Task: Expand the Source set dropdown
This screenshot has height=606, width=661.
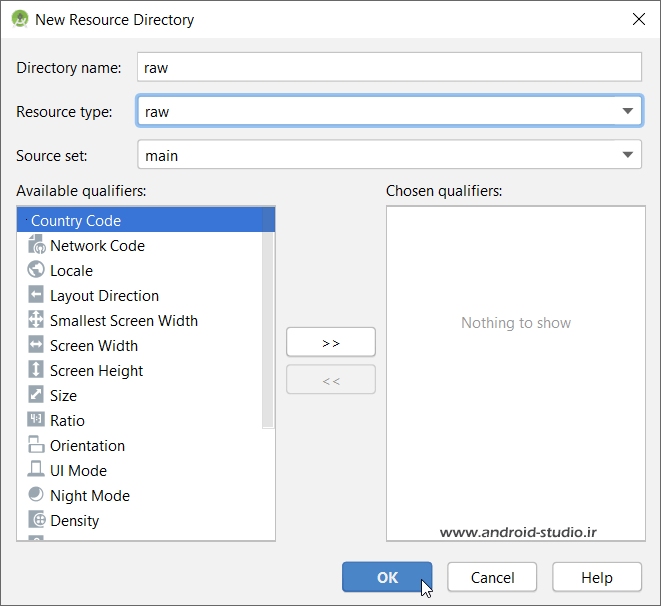Action: point(626,155)
